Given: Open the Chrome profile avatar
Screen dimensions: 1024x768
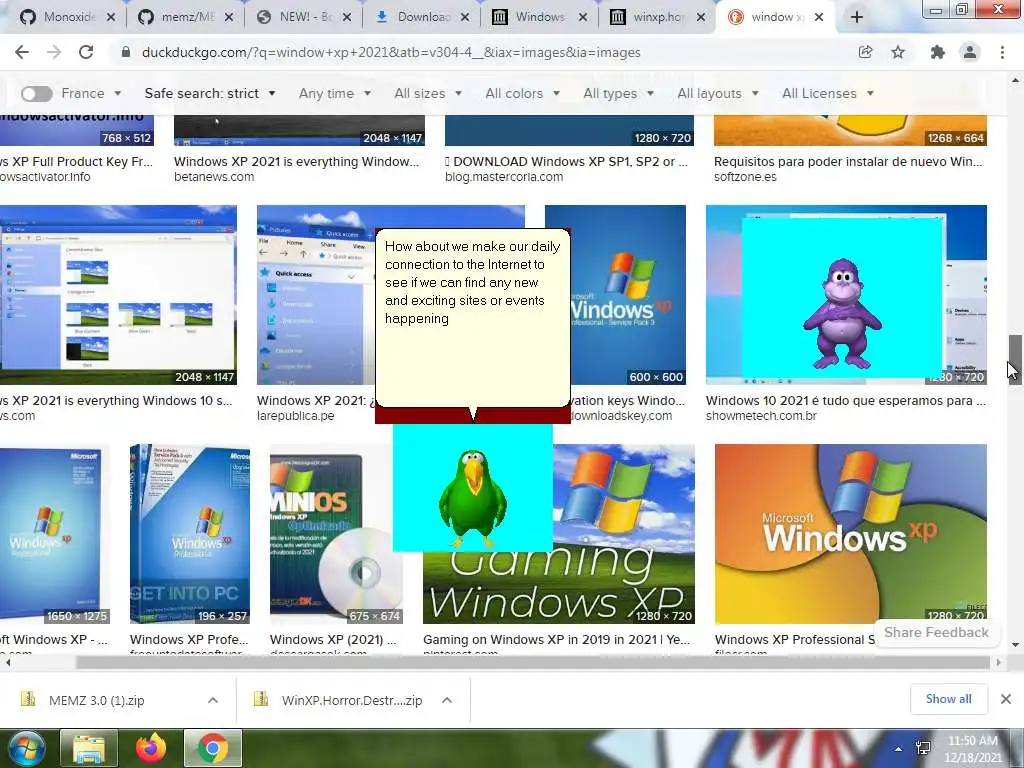Looking at the screenshot, I should click(970, 52).
